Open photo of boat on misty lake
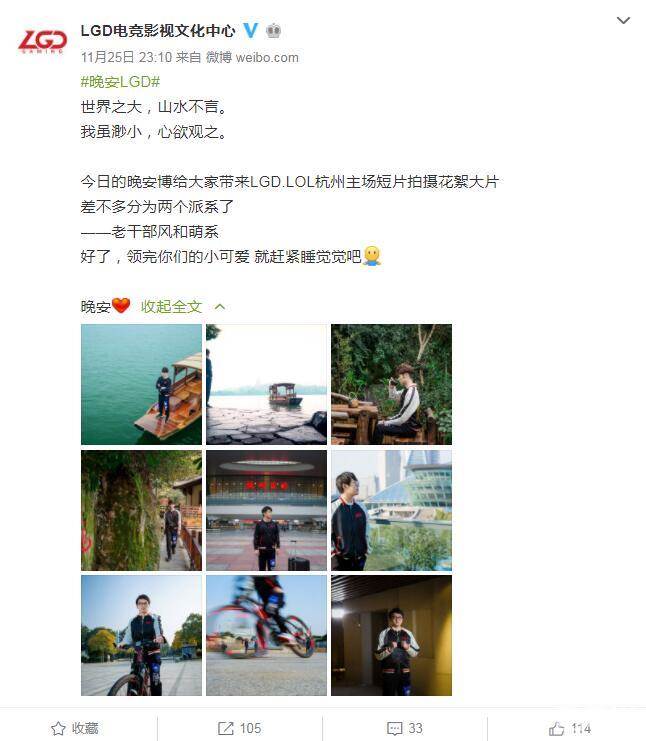The height and width of the screenshot is (741, 646). click(266, 384)
